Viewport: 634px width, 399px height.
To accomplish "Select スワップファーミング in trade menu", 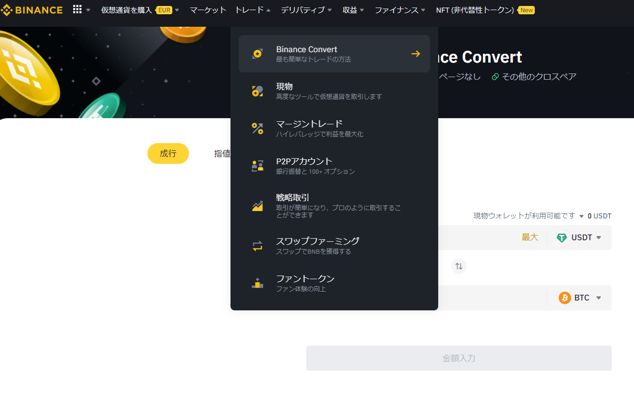I will coord(334,245).
